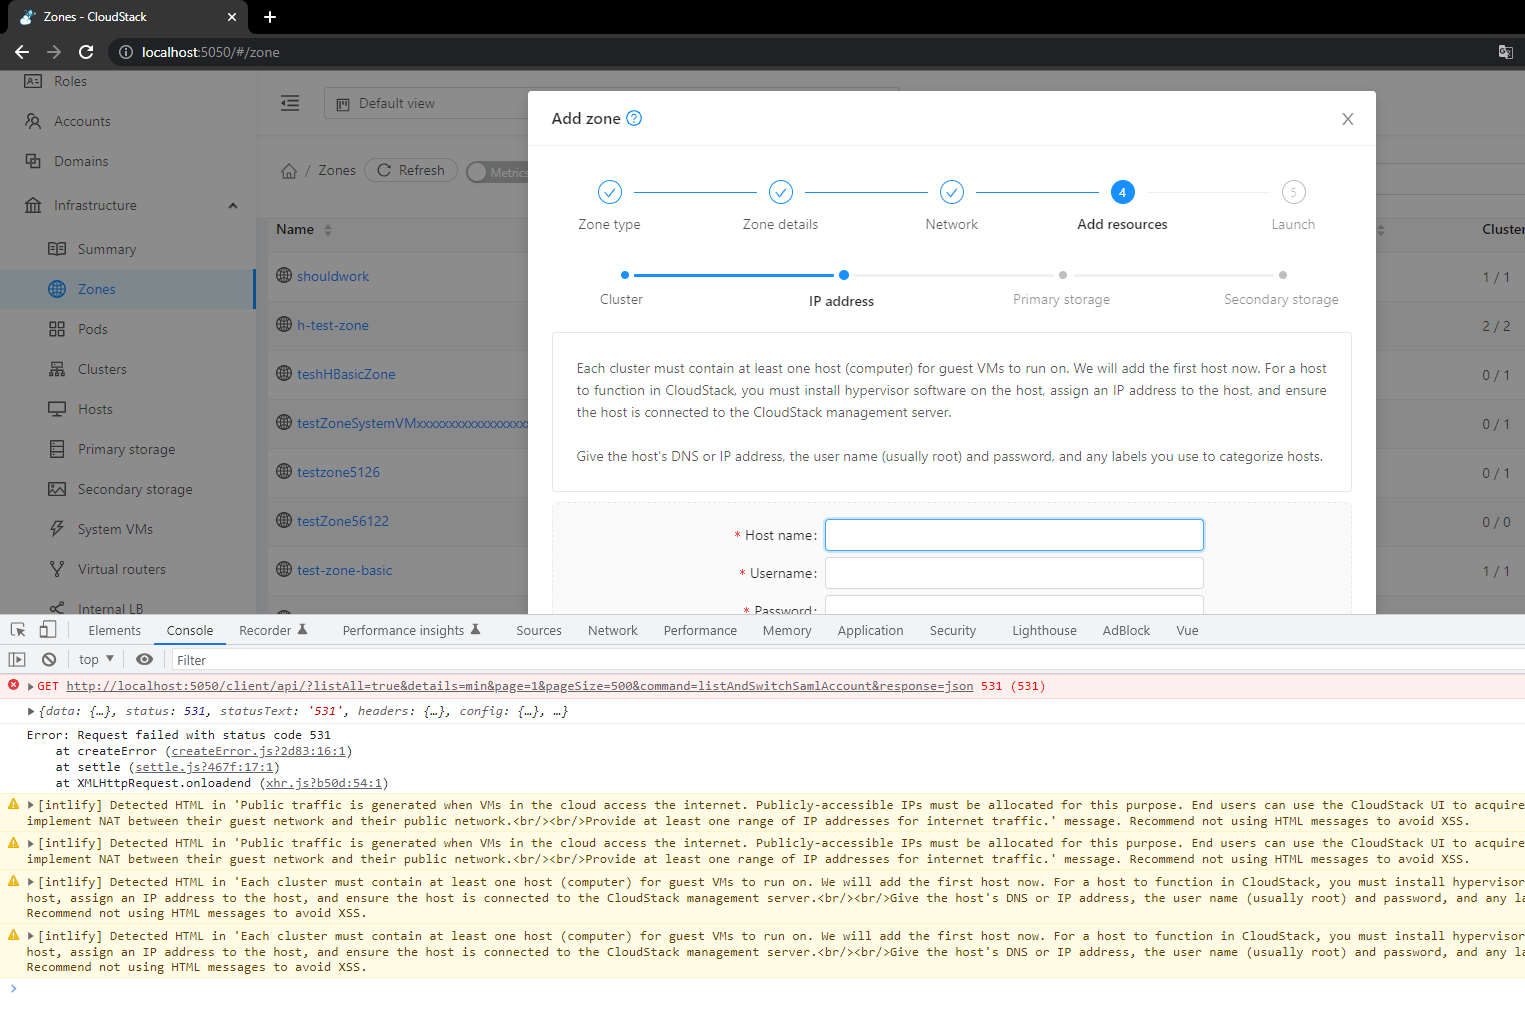The image size is (1525, 1012).
Task: Open the Lighthouse DevTools tab
Action: click(x=1044, y=630)
